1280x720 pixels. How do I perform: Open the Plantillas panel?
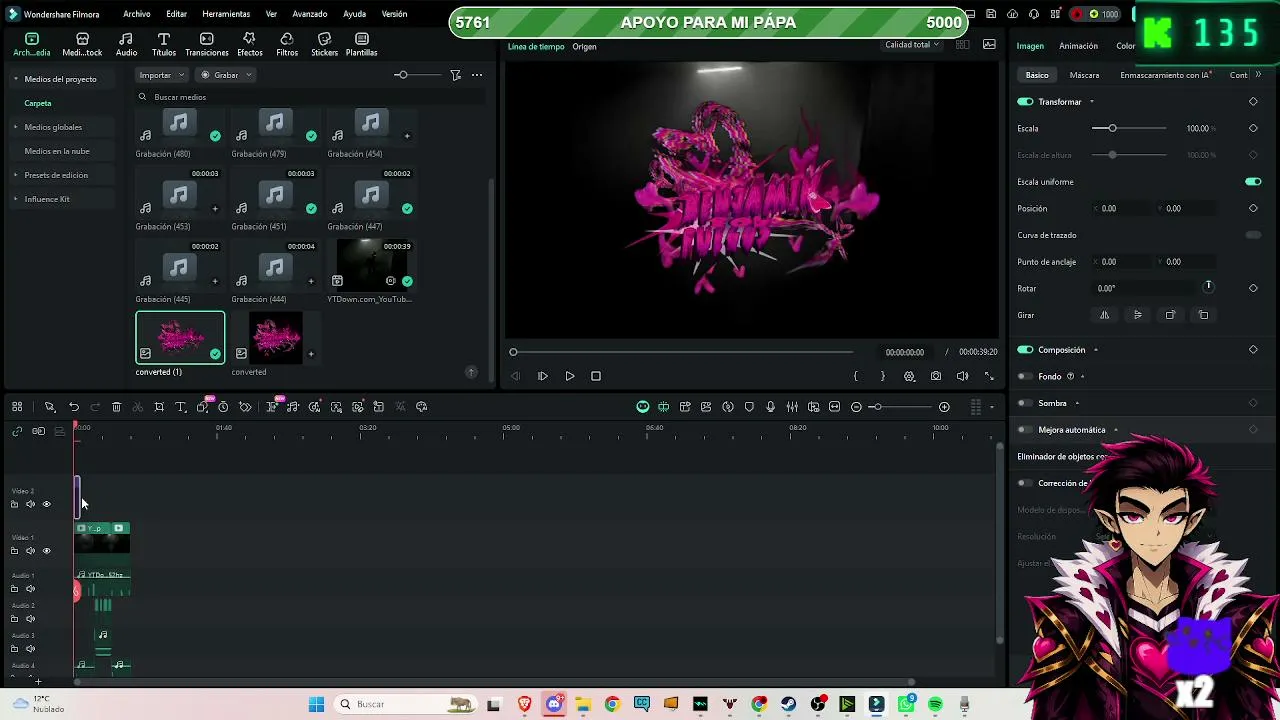click(362, 44)
